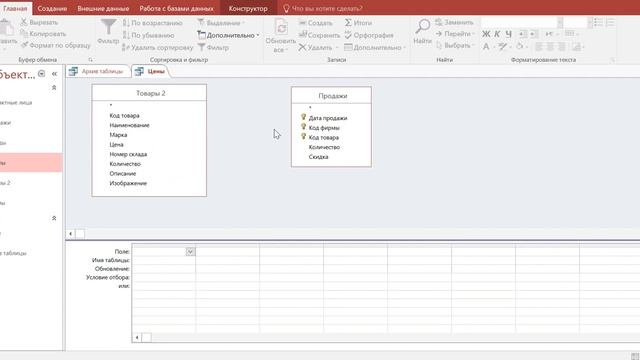Viewport: 640px width, 360px height.
Task: Click the Вырезать (Cut) scissors icon
Action: coord(24,22)
